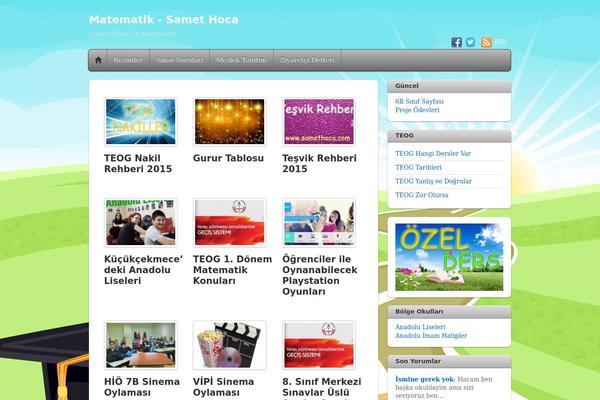The image size is (600, 400).
Task: Open the Playstation Oyunları post thumbnail
Action: (319, 223)
